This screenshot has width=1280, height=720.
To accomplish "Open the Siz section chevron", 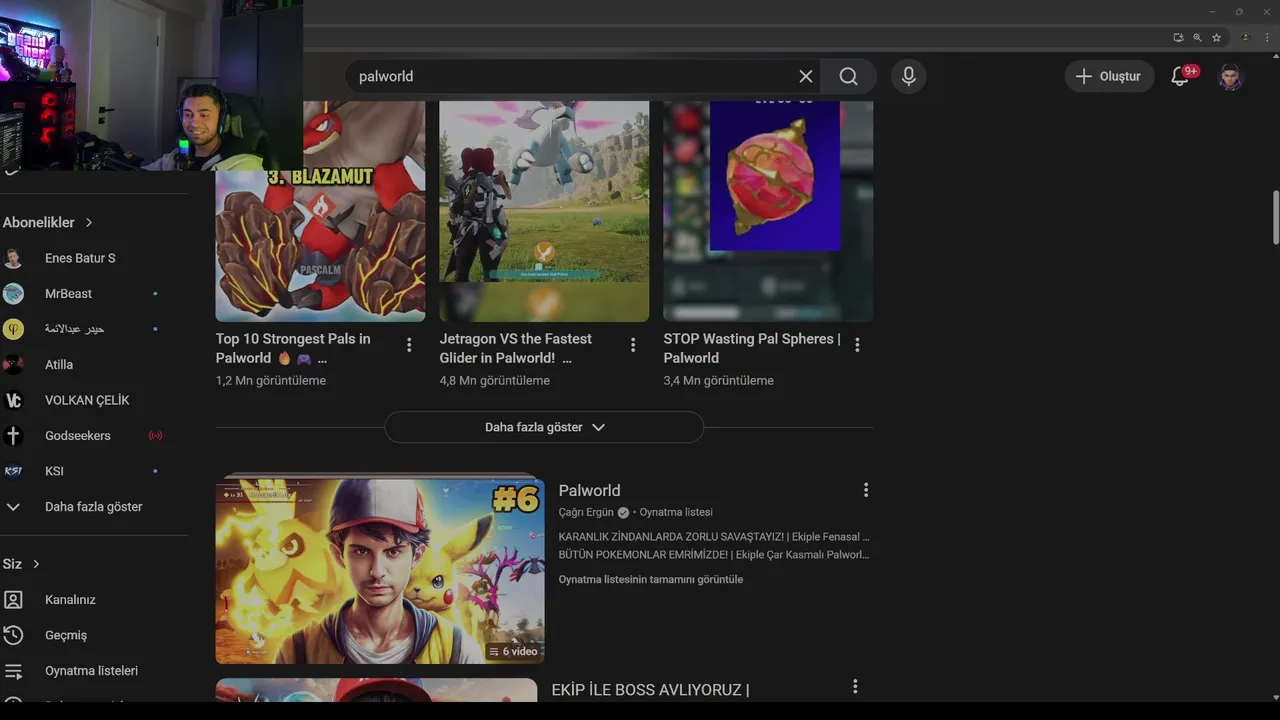I will [36, 564].
